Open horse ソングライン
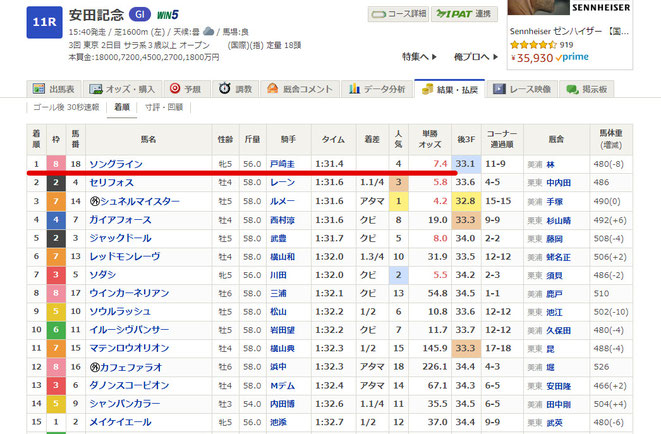 (116, 164)
